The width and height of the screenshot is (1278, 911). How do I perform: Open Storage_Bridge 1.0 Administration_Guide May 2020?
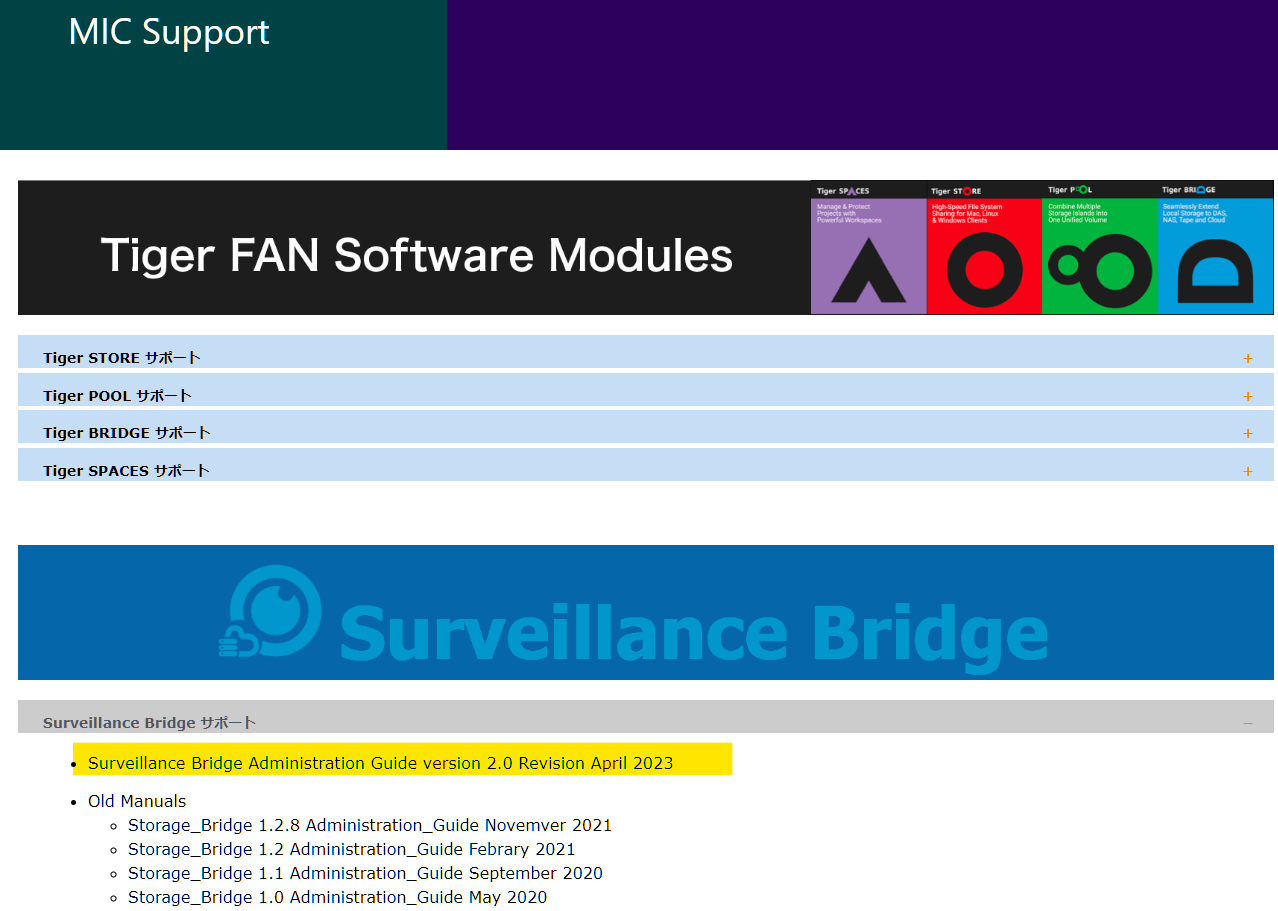(338, 897)
